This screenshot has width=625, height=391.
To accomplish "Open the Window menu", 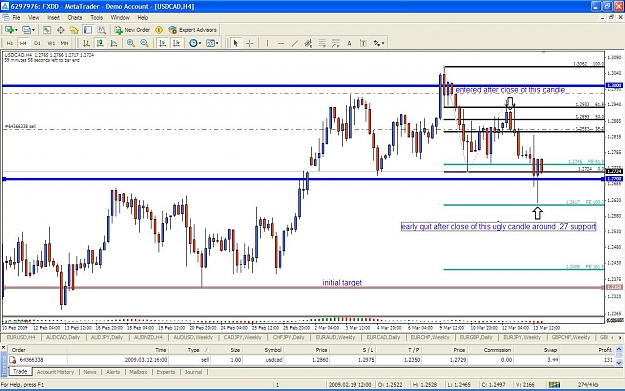I will coord(120,18).
